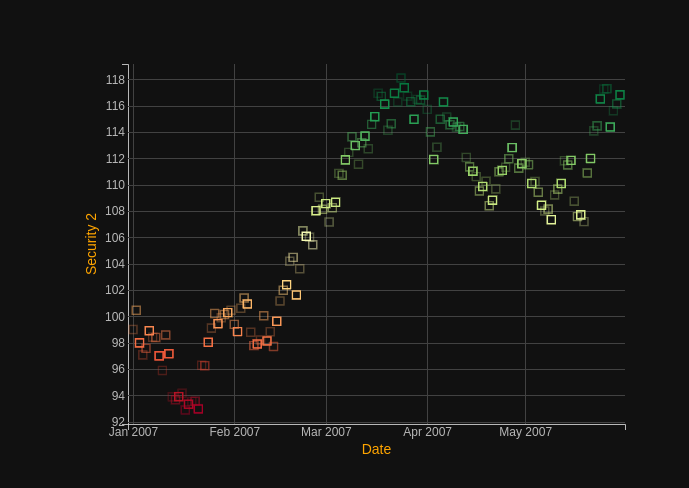The height and width of the screenshot is (488, 689).
Task: Select the May 2007 tick label
Action: pyautogui.click(x=525, y=432)
